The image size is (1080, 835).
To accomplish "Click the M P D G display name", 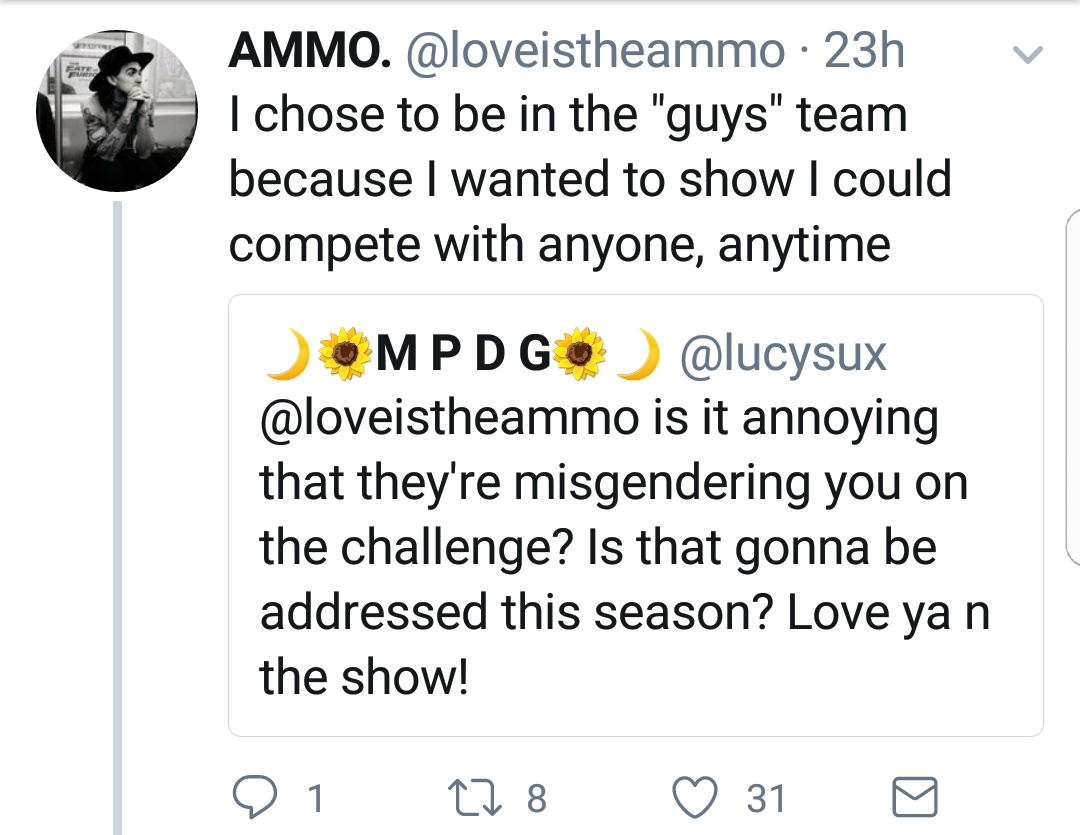I will coord(464,353).
